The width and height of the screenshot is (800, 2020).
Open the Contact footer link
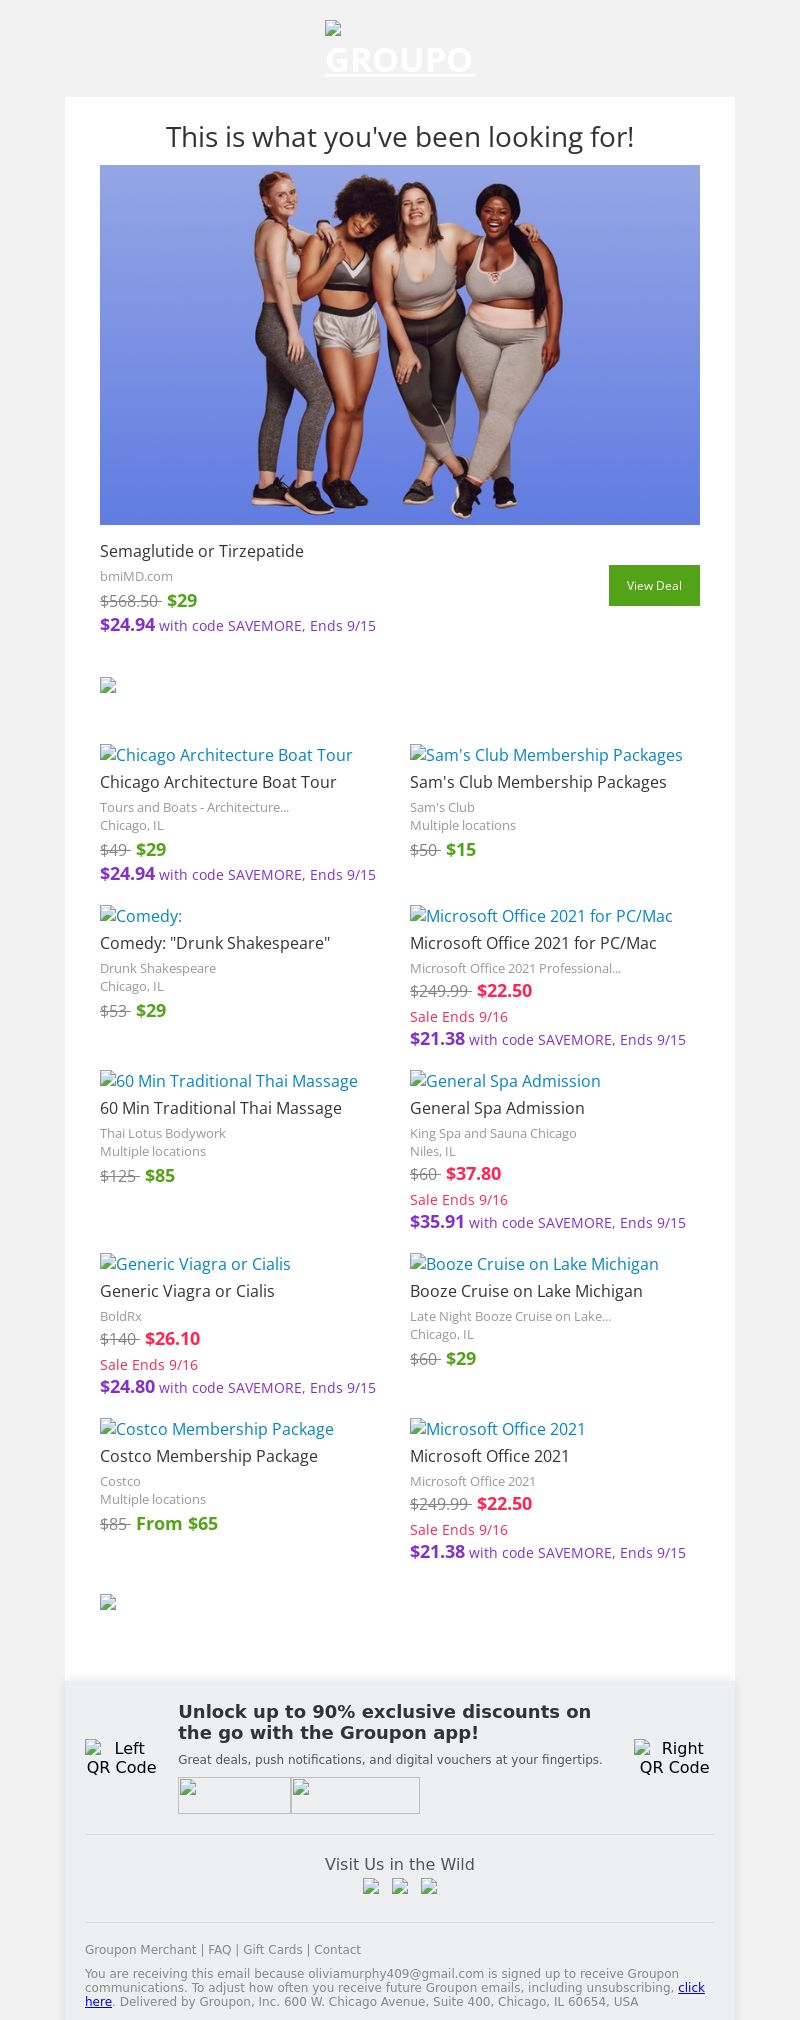[337, 1949]
